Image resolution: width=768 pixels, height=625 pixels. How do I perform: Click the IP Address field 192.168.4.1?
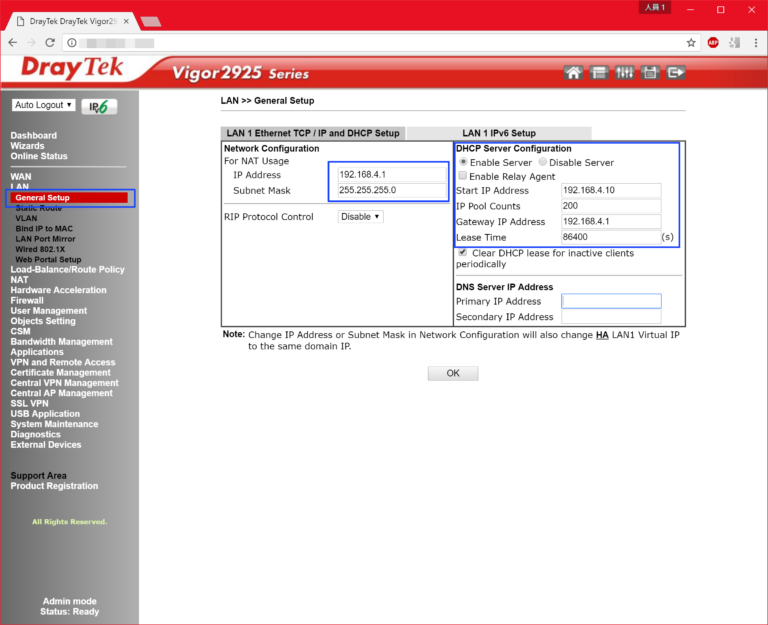tap(392, 174)
